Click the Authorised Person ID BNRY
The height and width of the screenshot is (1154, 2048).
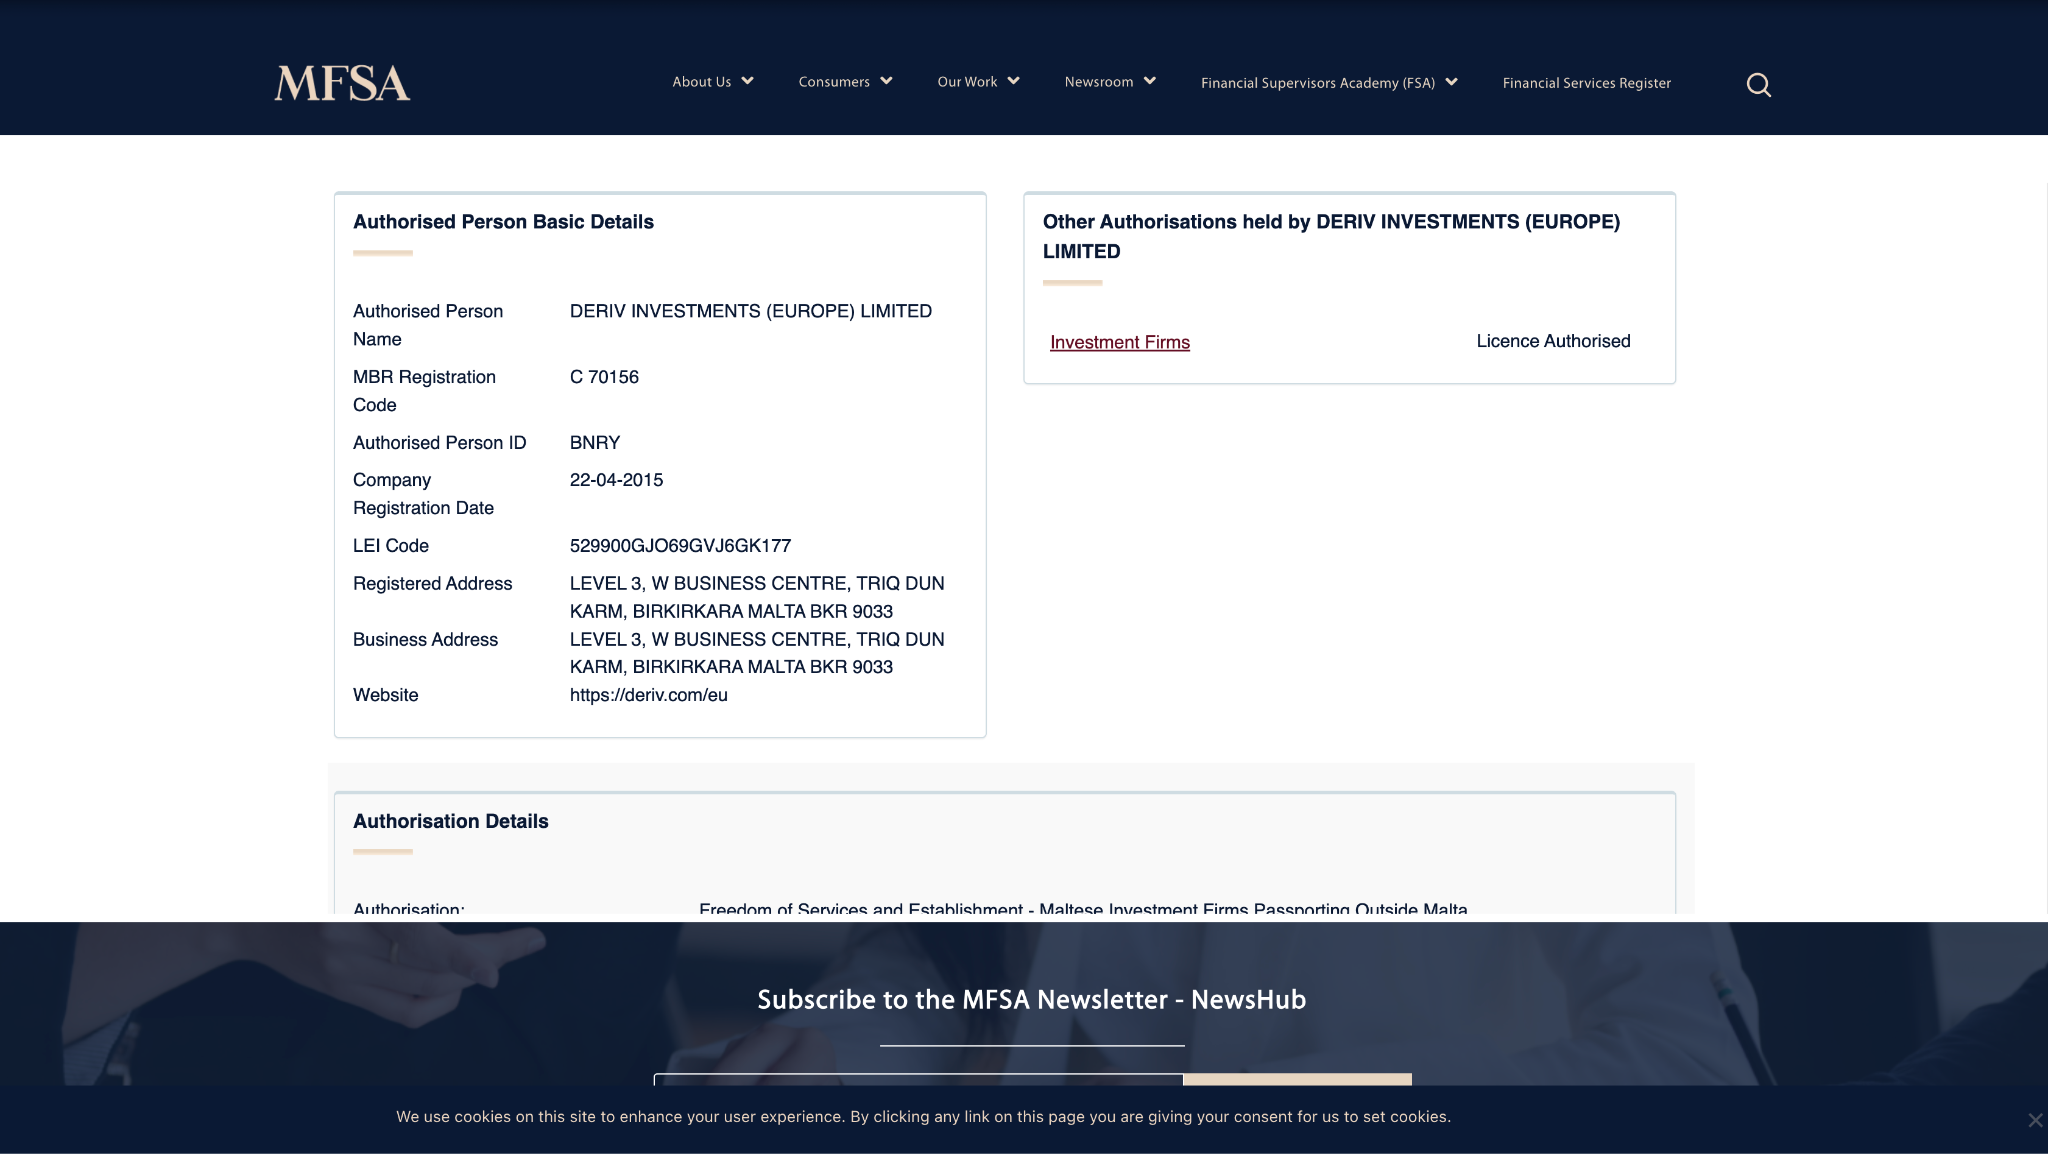pos(595,443)
